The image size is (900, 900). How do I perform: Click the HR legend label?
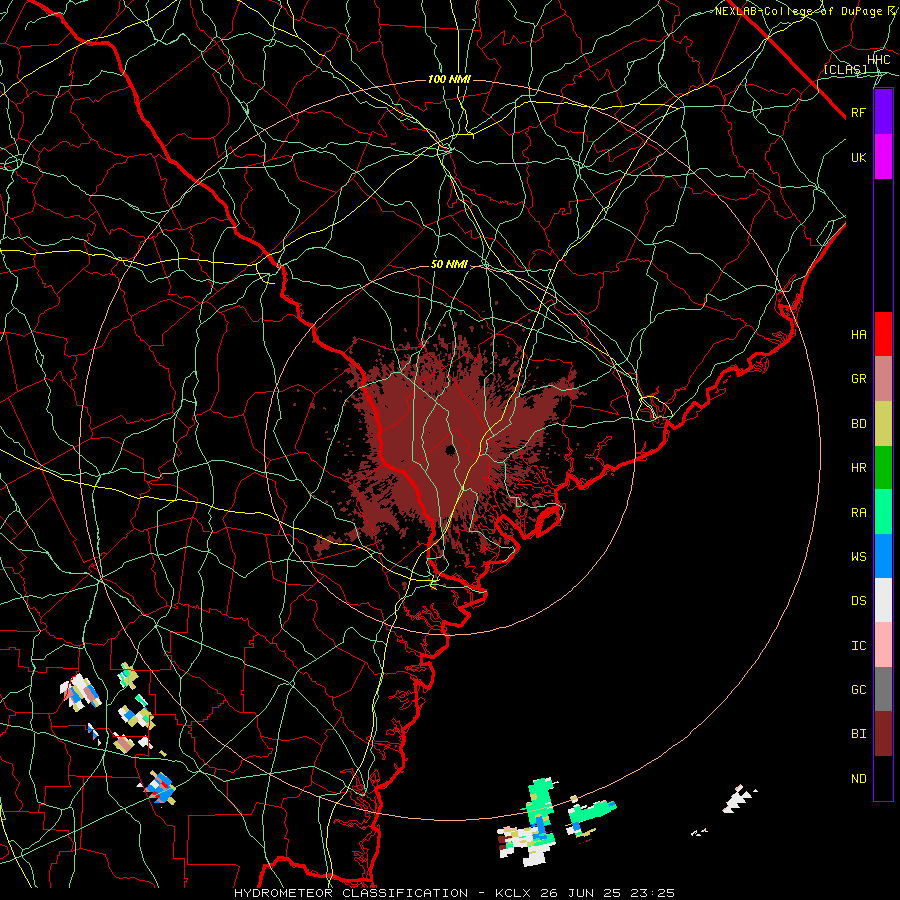858,468
